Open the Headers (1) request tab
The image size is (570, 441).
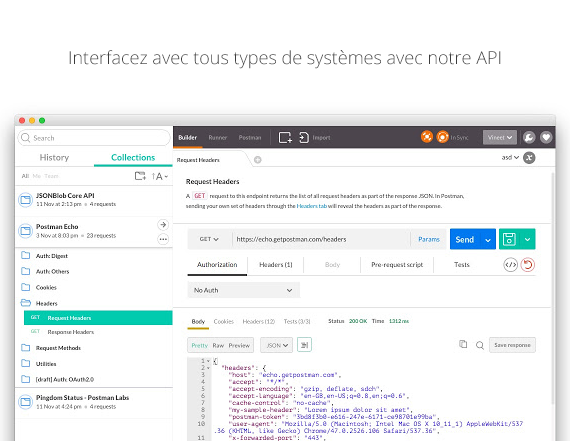[x=276, y=265]
